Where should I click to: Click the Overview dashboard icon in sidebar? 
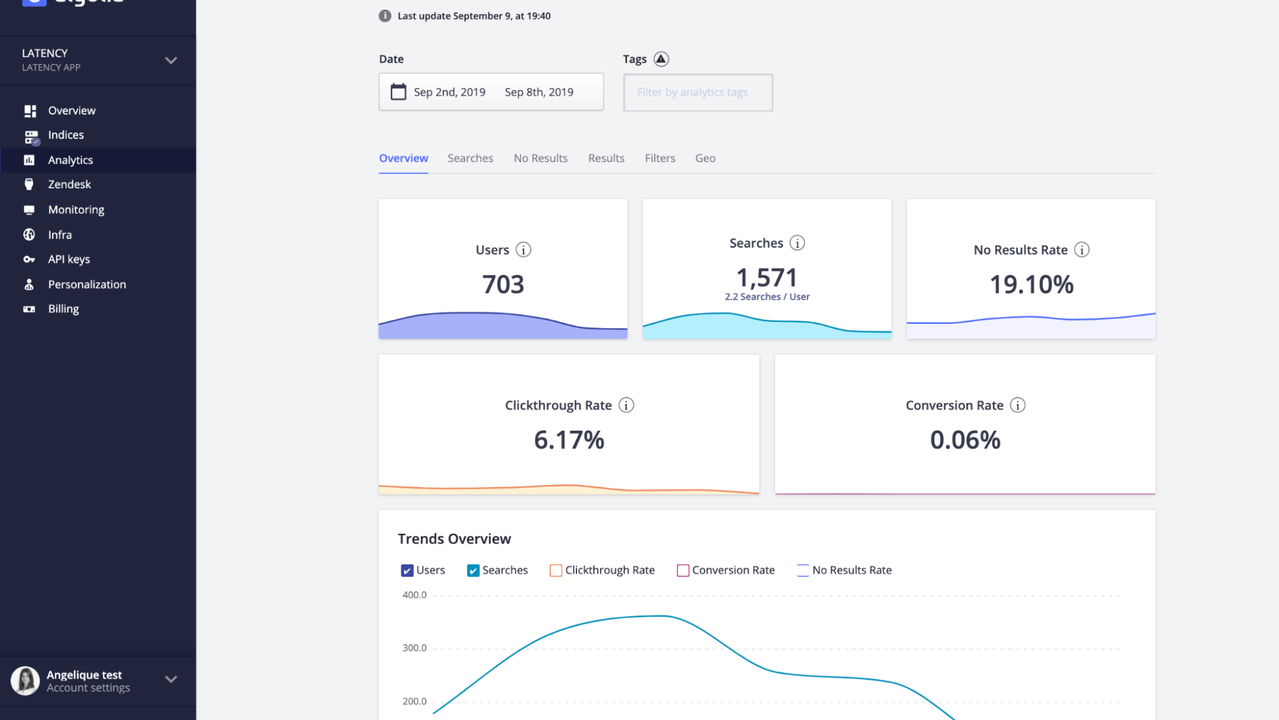[30, 111]
